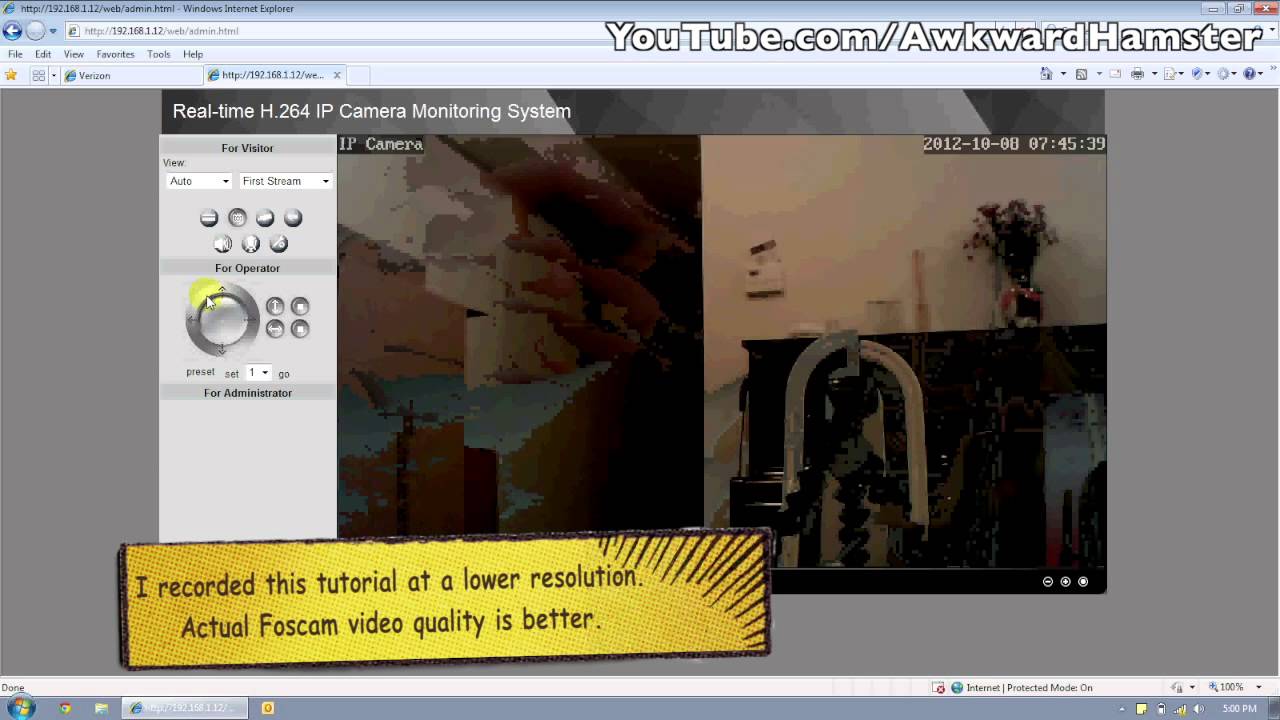Expand the Home button dropdown arrow
1280x720 pixels.
pyautogui.click(x=1063, y=73)
